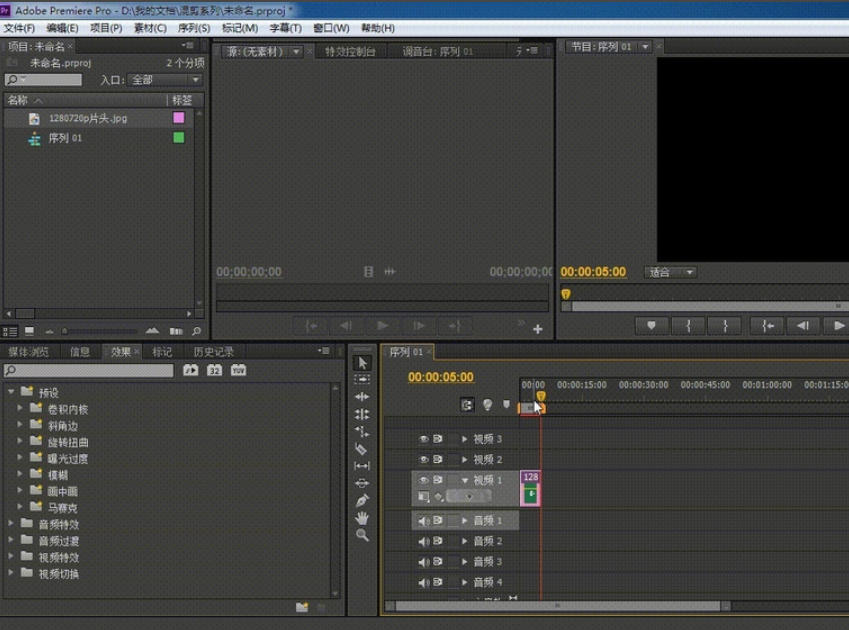Click the timeline timecode 00:00:05:00

pos(441,377)
